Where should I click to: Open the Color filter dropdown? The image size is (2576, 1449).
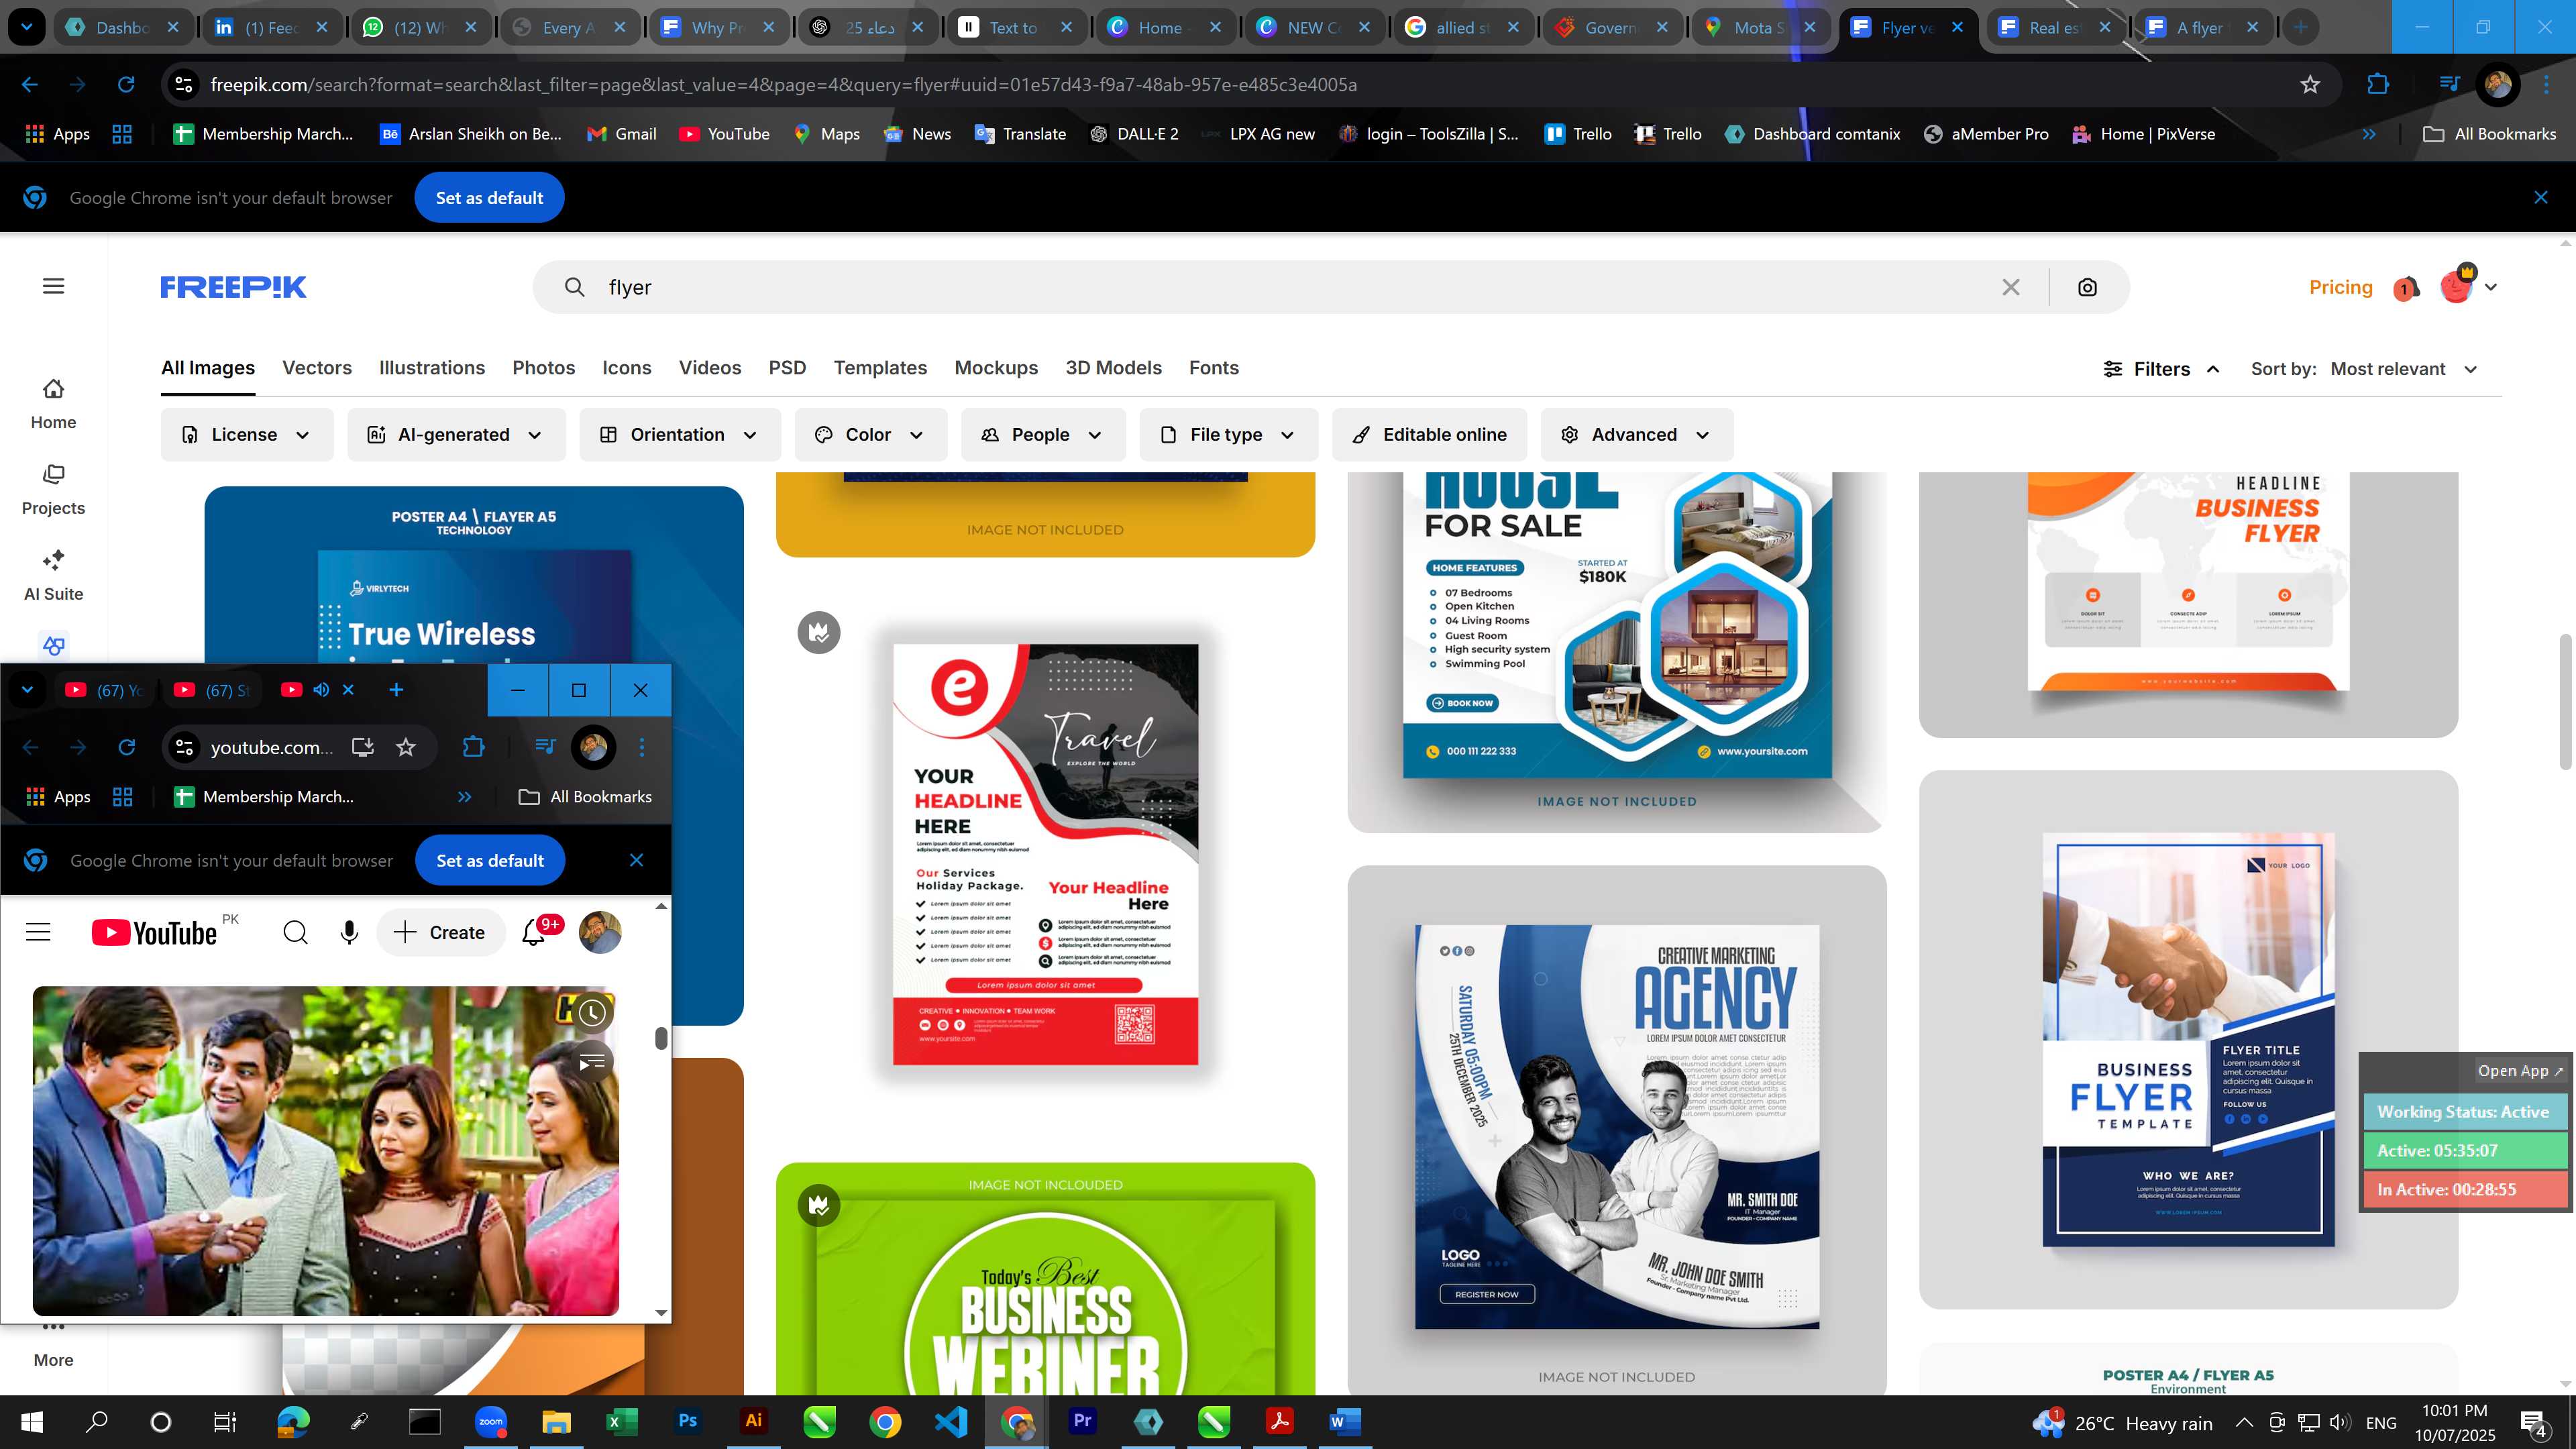coord(870,435)
